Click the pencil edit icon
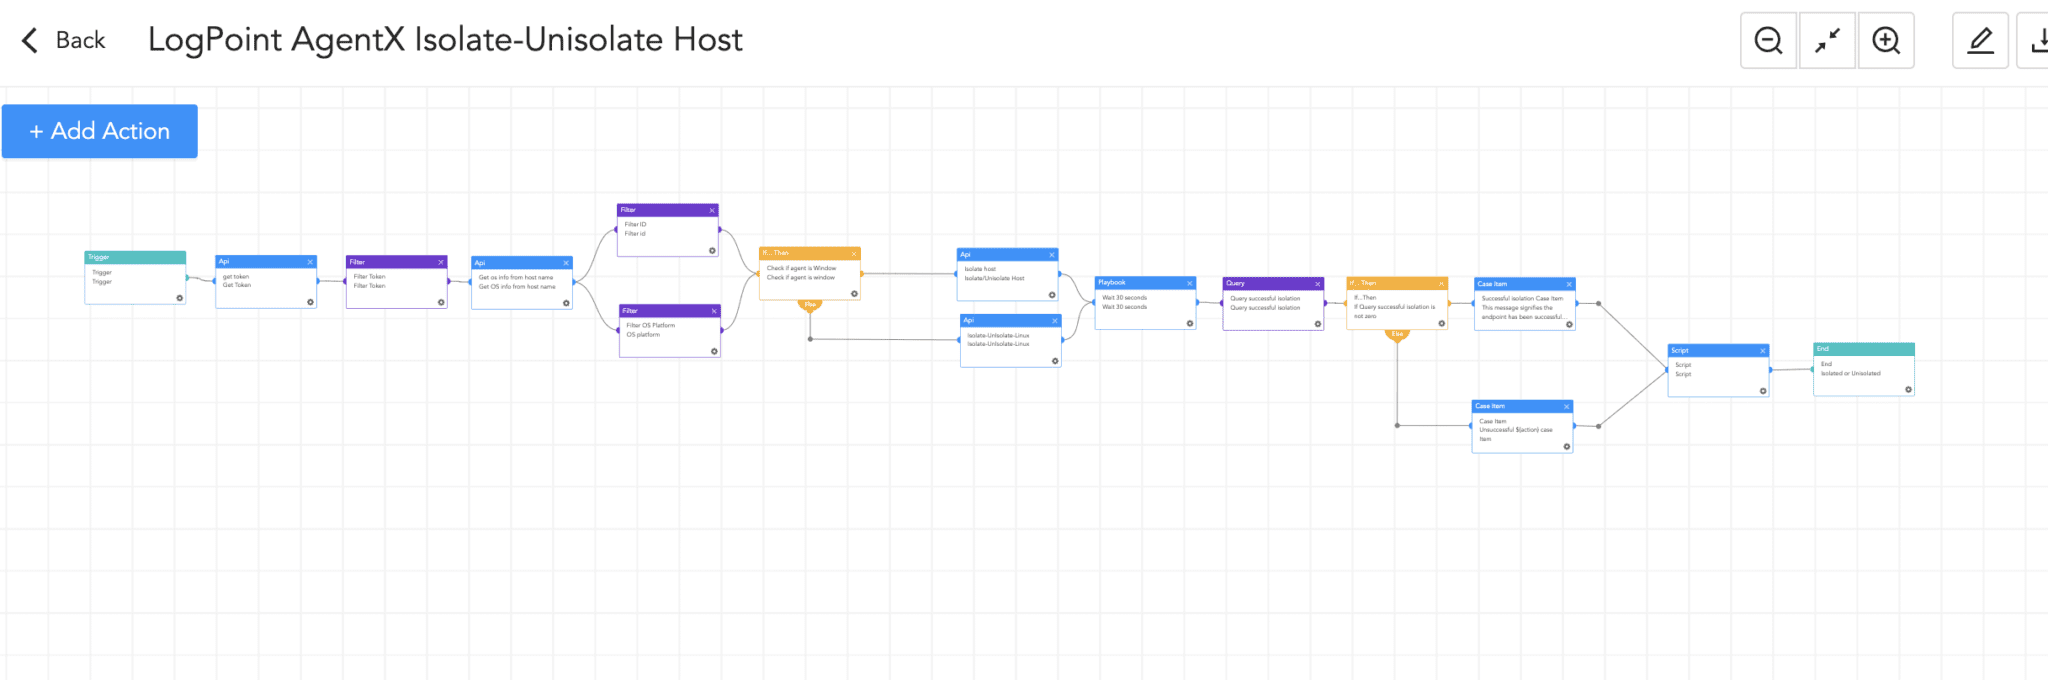The height and width of the screenshot is (680, 2048). pyautogui.click(x=1980, y=41)
